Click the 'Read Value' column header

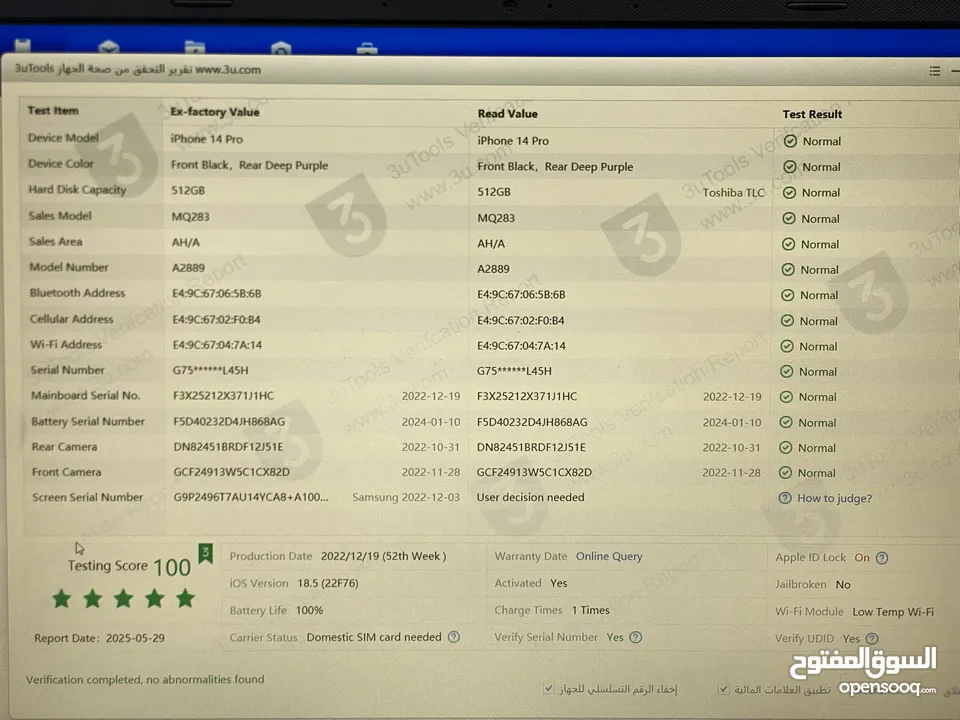click(508, 114)
